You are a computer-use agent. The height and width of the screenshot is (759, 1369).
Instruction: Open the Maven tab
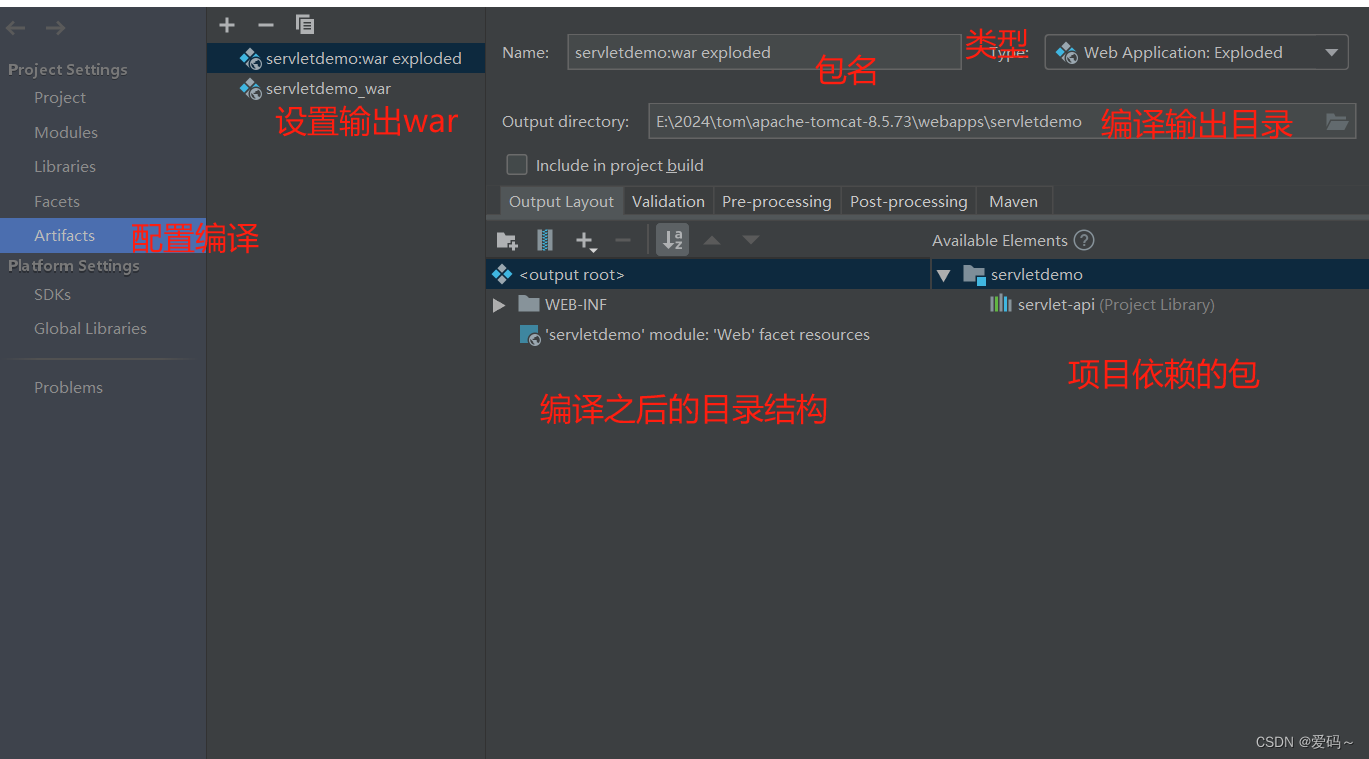pyautogui.click(x=1013, y=201)
